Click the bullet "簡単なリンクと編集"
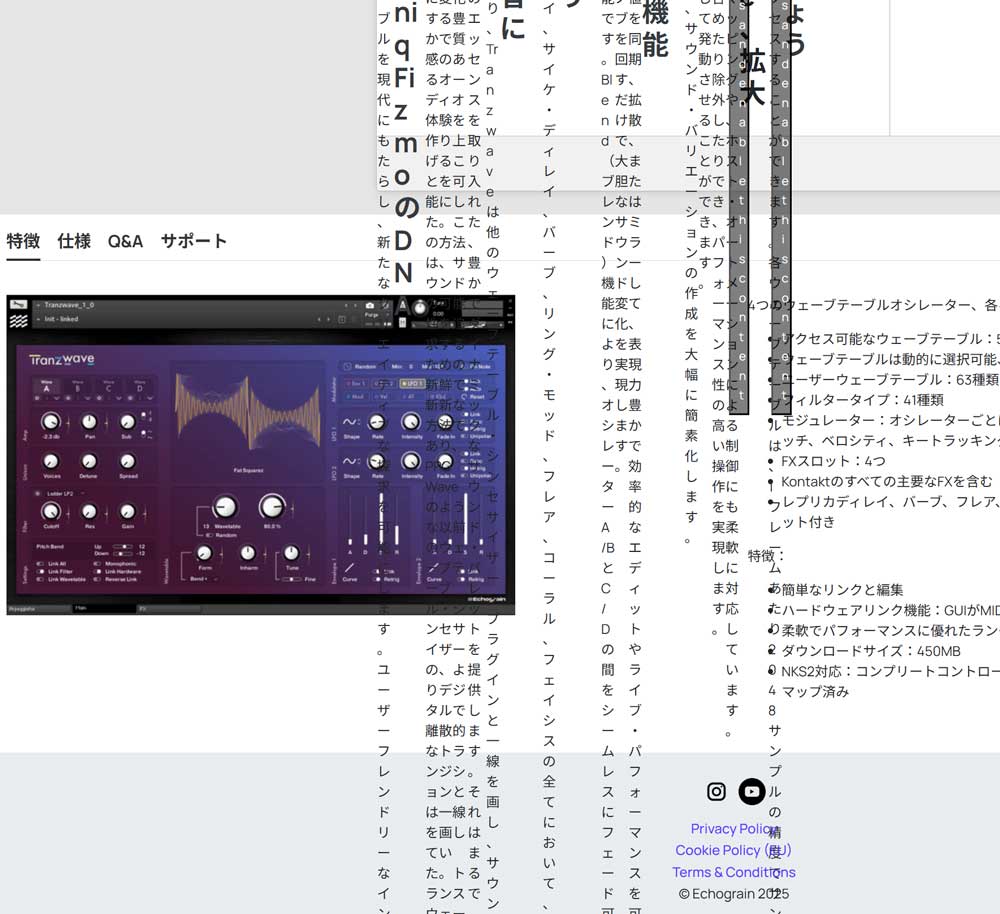The width and height of the screenshot is (1000, 914). 842,590
